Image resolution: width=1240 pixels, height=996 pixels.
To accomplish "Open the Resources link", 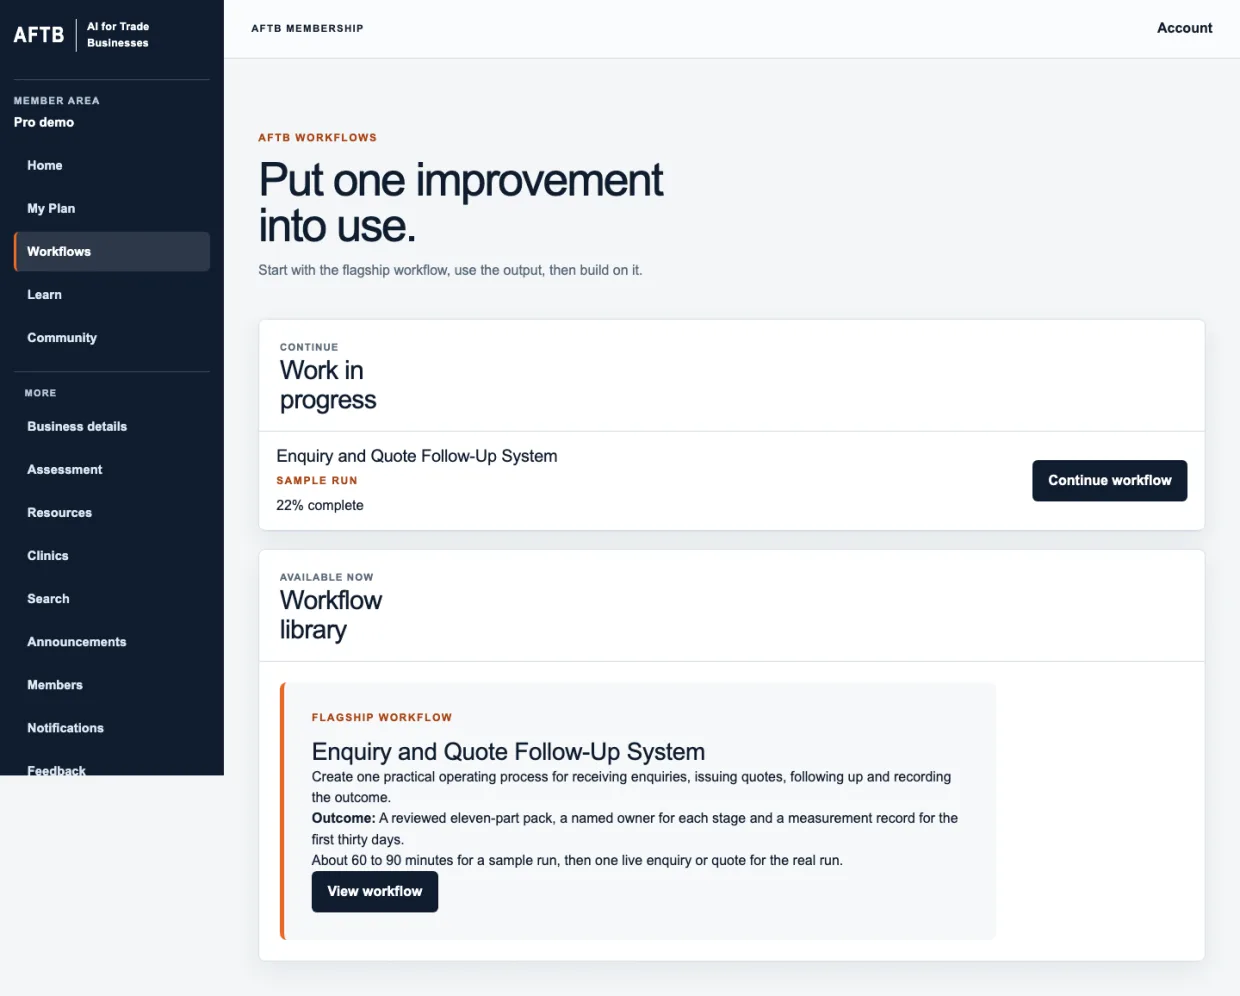I will coord(112,513).
